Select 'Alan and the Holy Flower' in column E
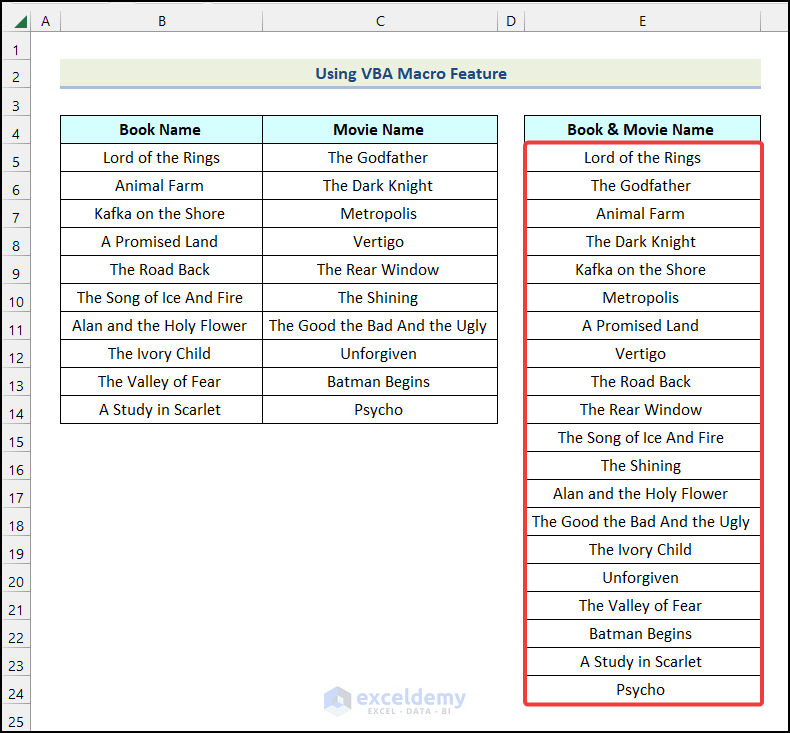 click(x=642, y=494)
